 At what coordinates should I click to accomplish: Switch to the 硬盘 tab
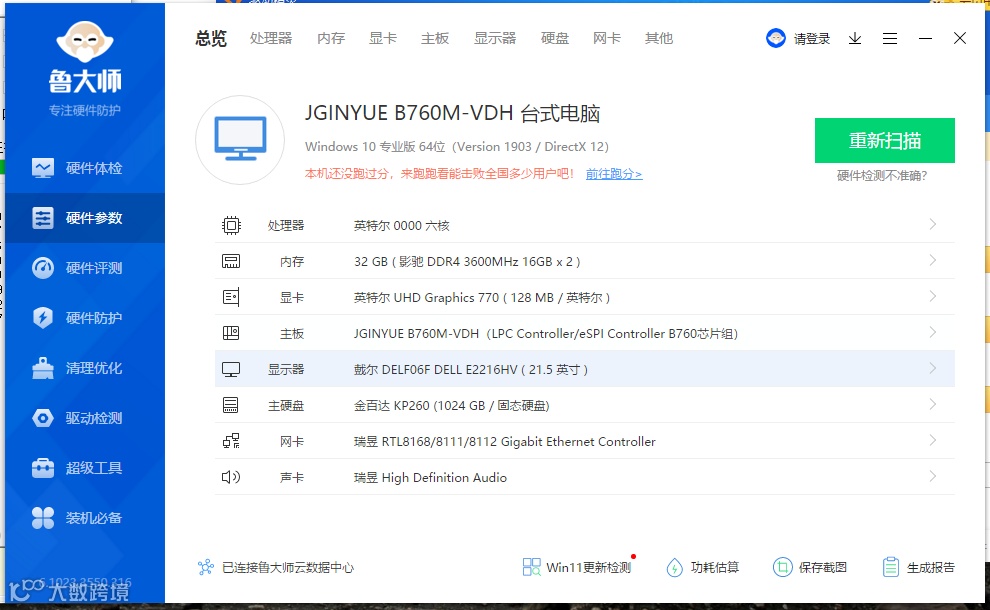point(555,39)
